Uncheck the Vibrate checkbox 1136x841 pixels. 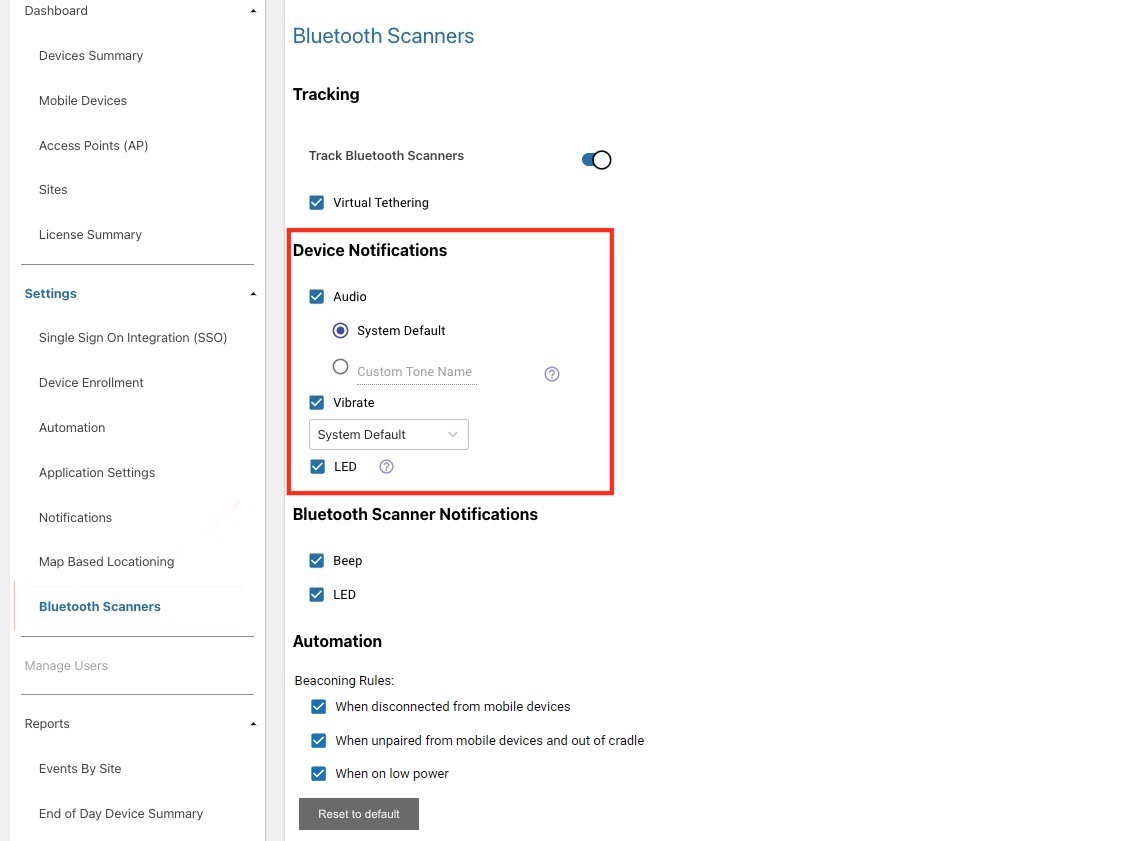[317, 403]
